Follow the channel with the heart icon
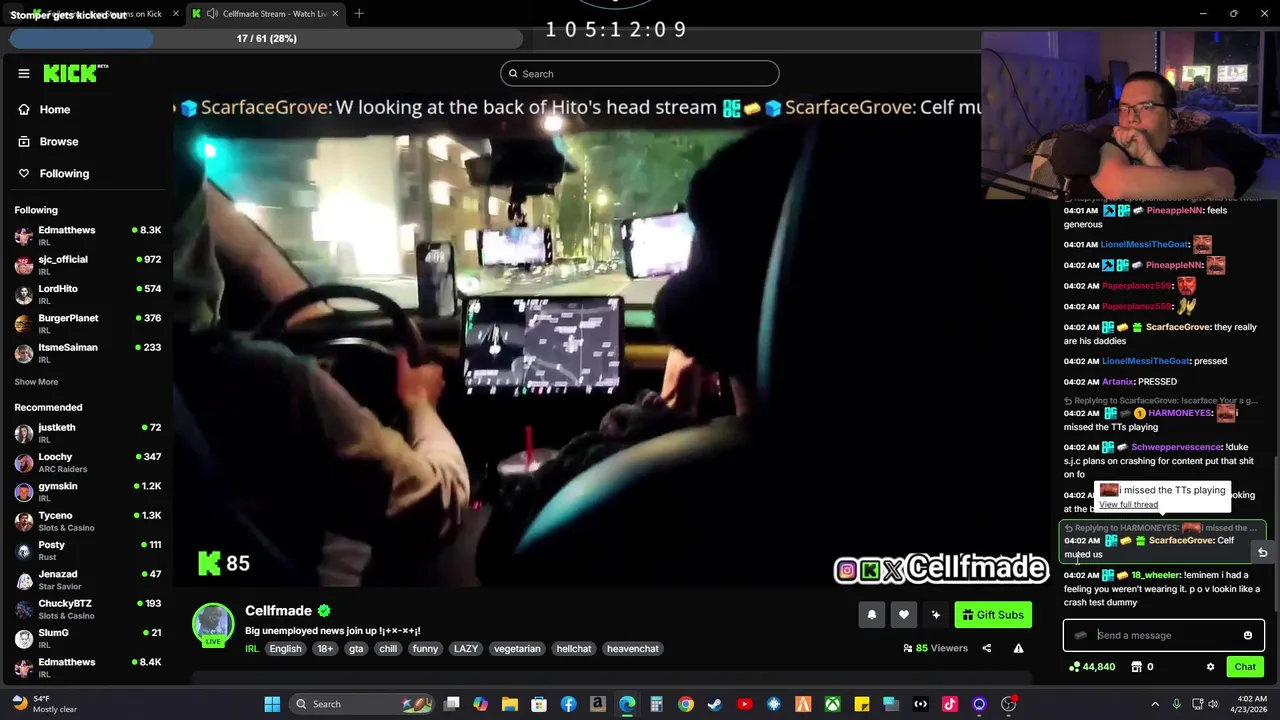This screenshot has height=720, width=1280. (903, 615)
